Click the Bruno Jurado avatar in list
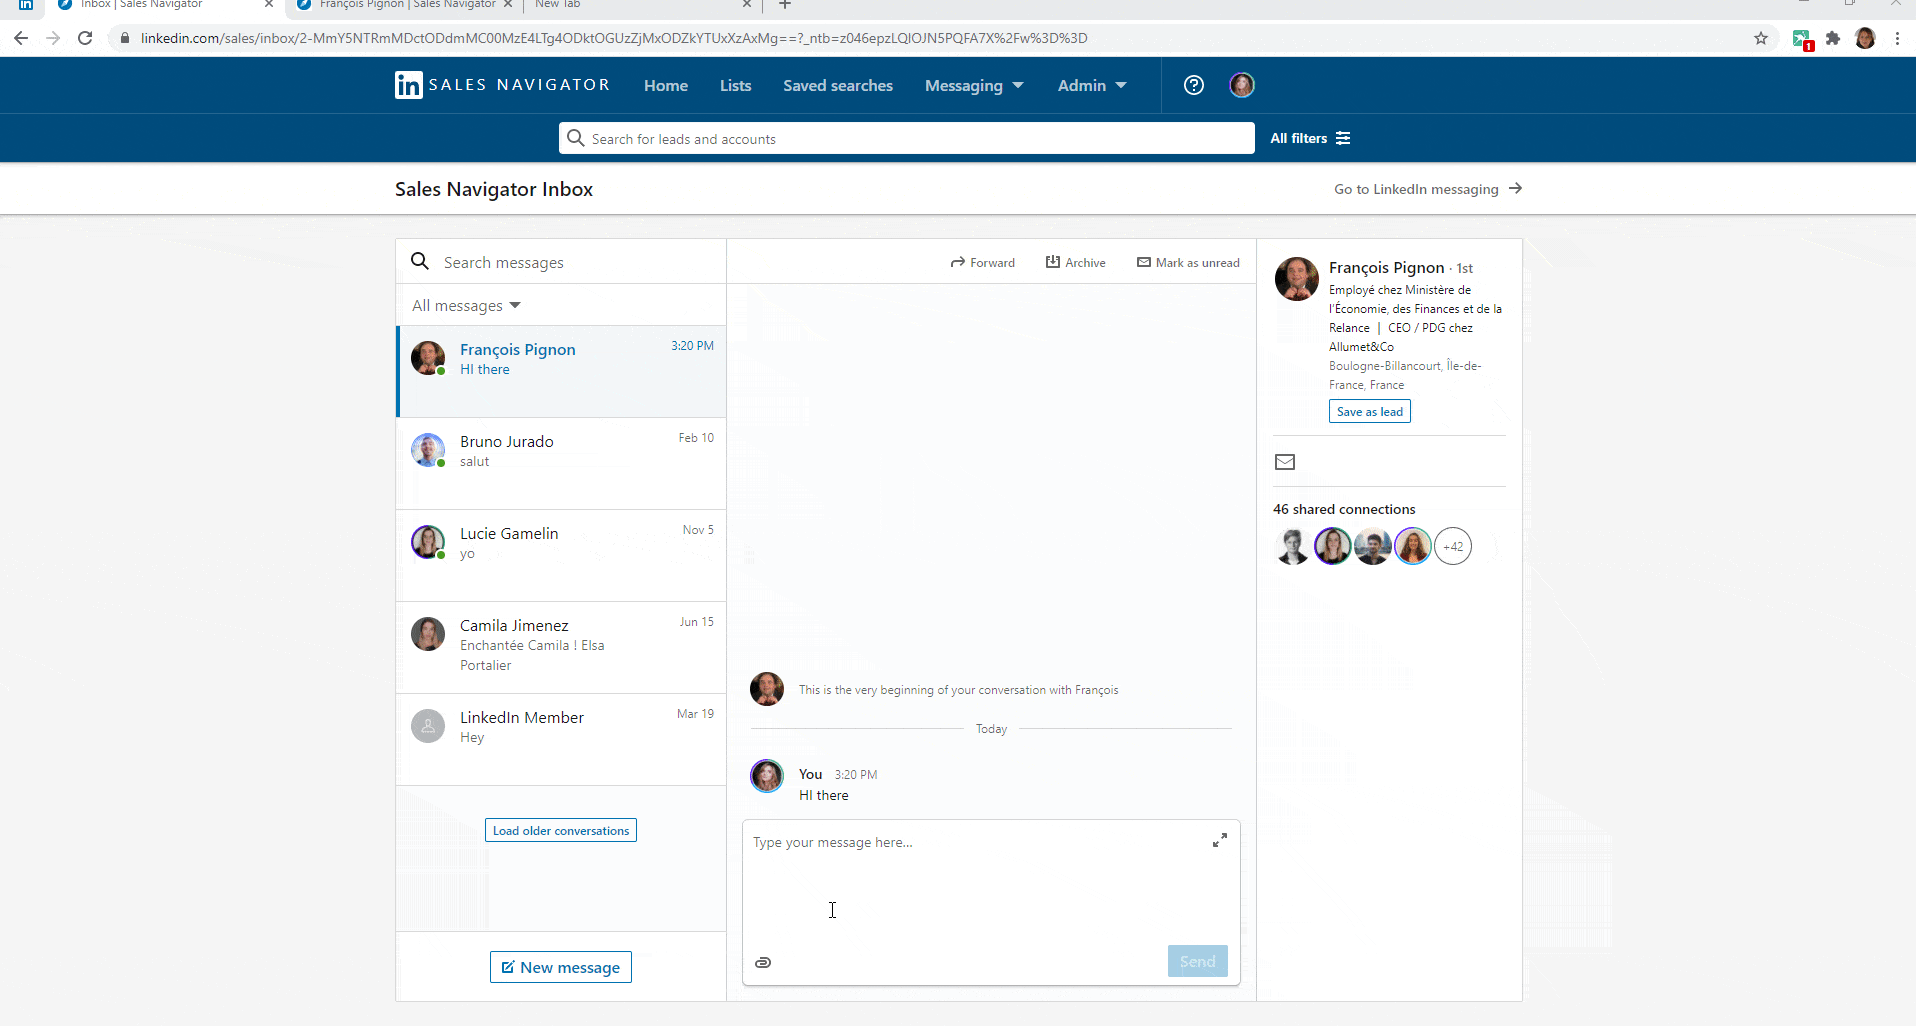 [x=428, y=450]
